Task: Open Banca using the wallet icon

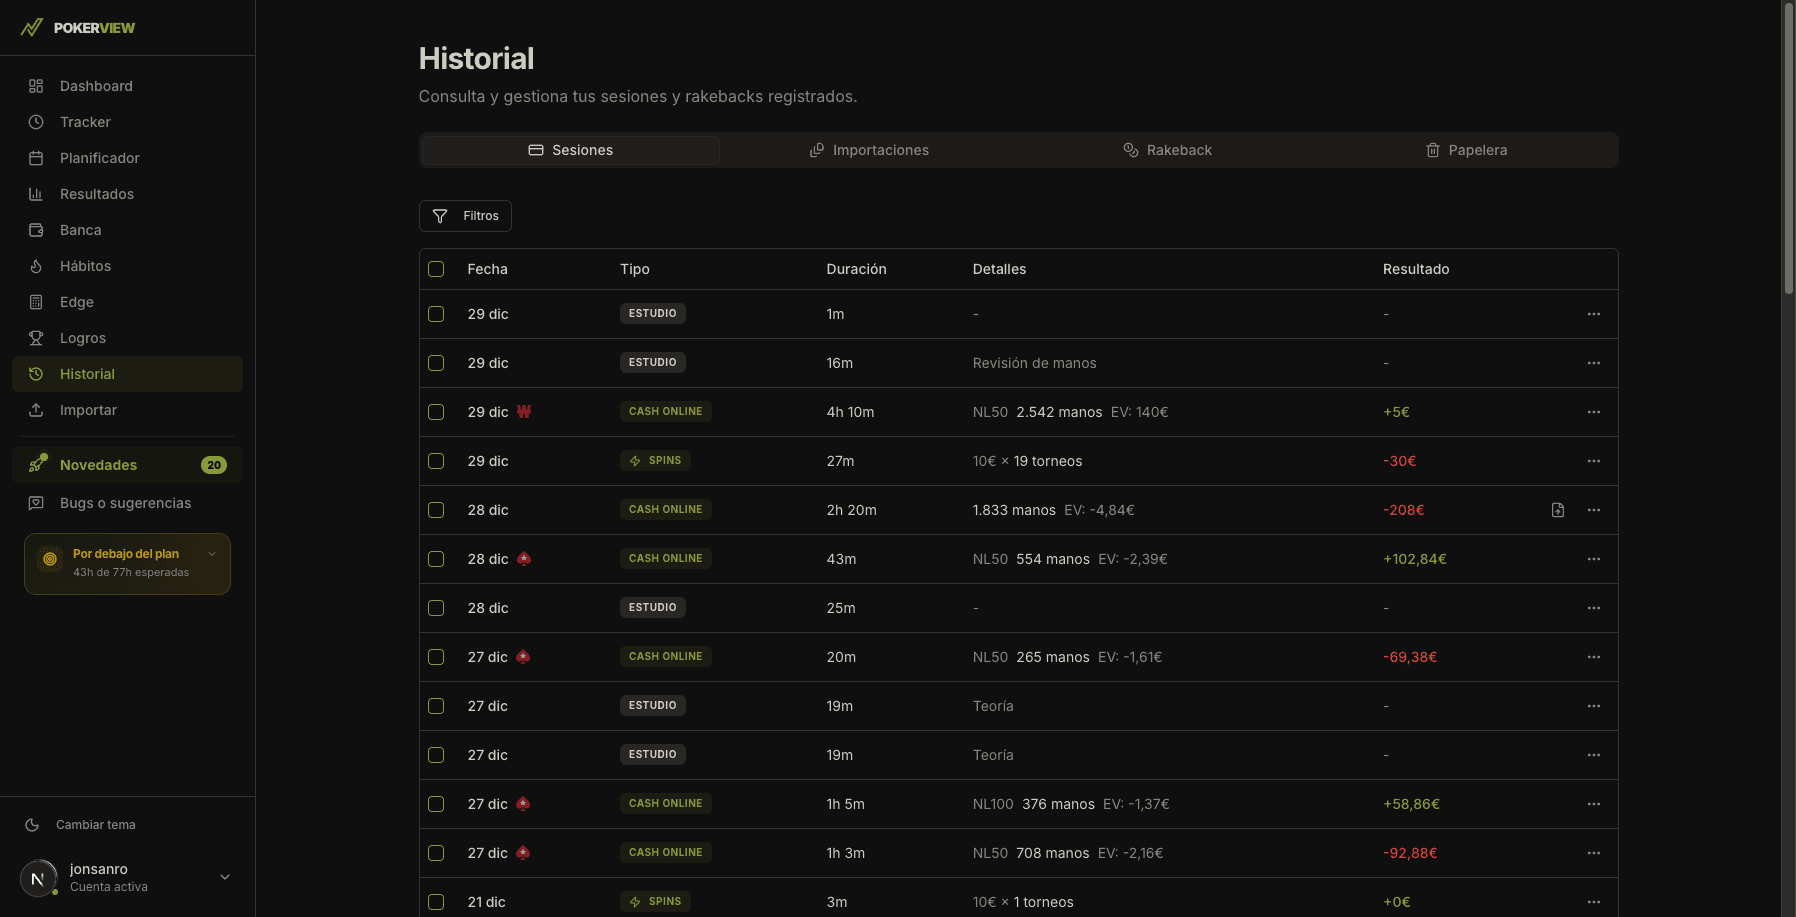Action: [x=36, y=230]
